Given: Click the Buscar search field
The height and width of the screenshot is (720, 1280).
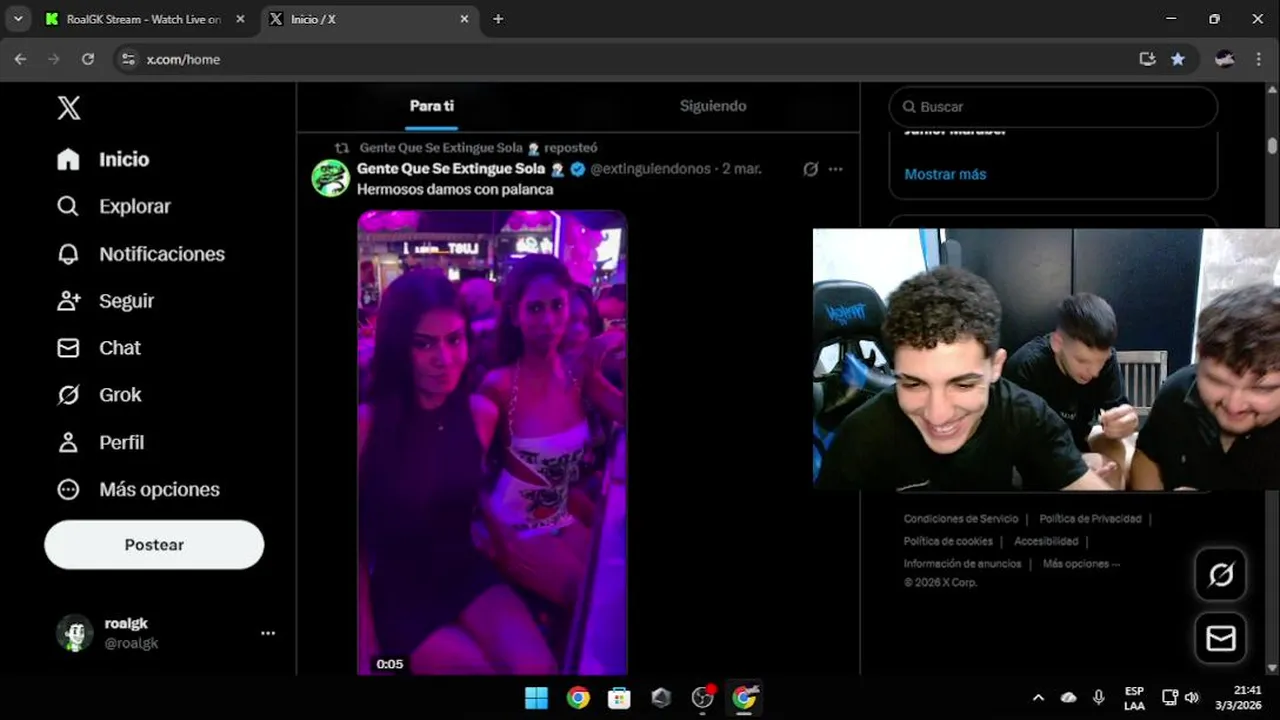Looking at the screenshot, I should (1053, 106).
